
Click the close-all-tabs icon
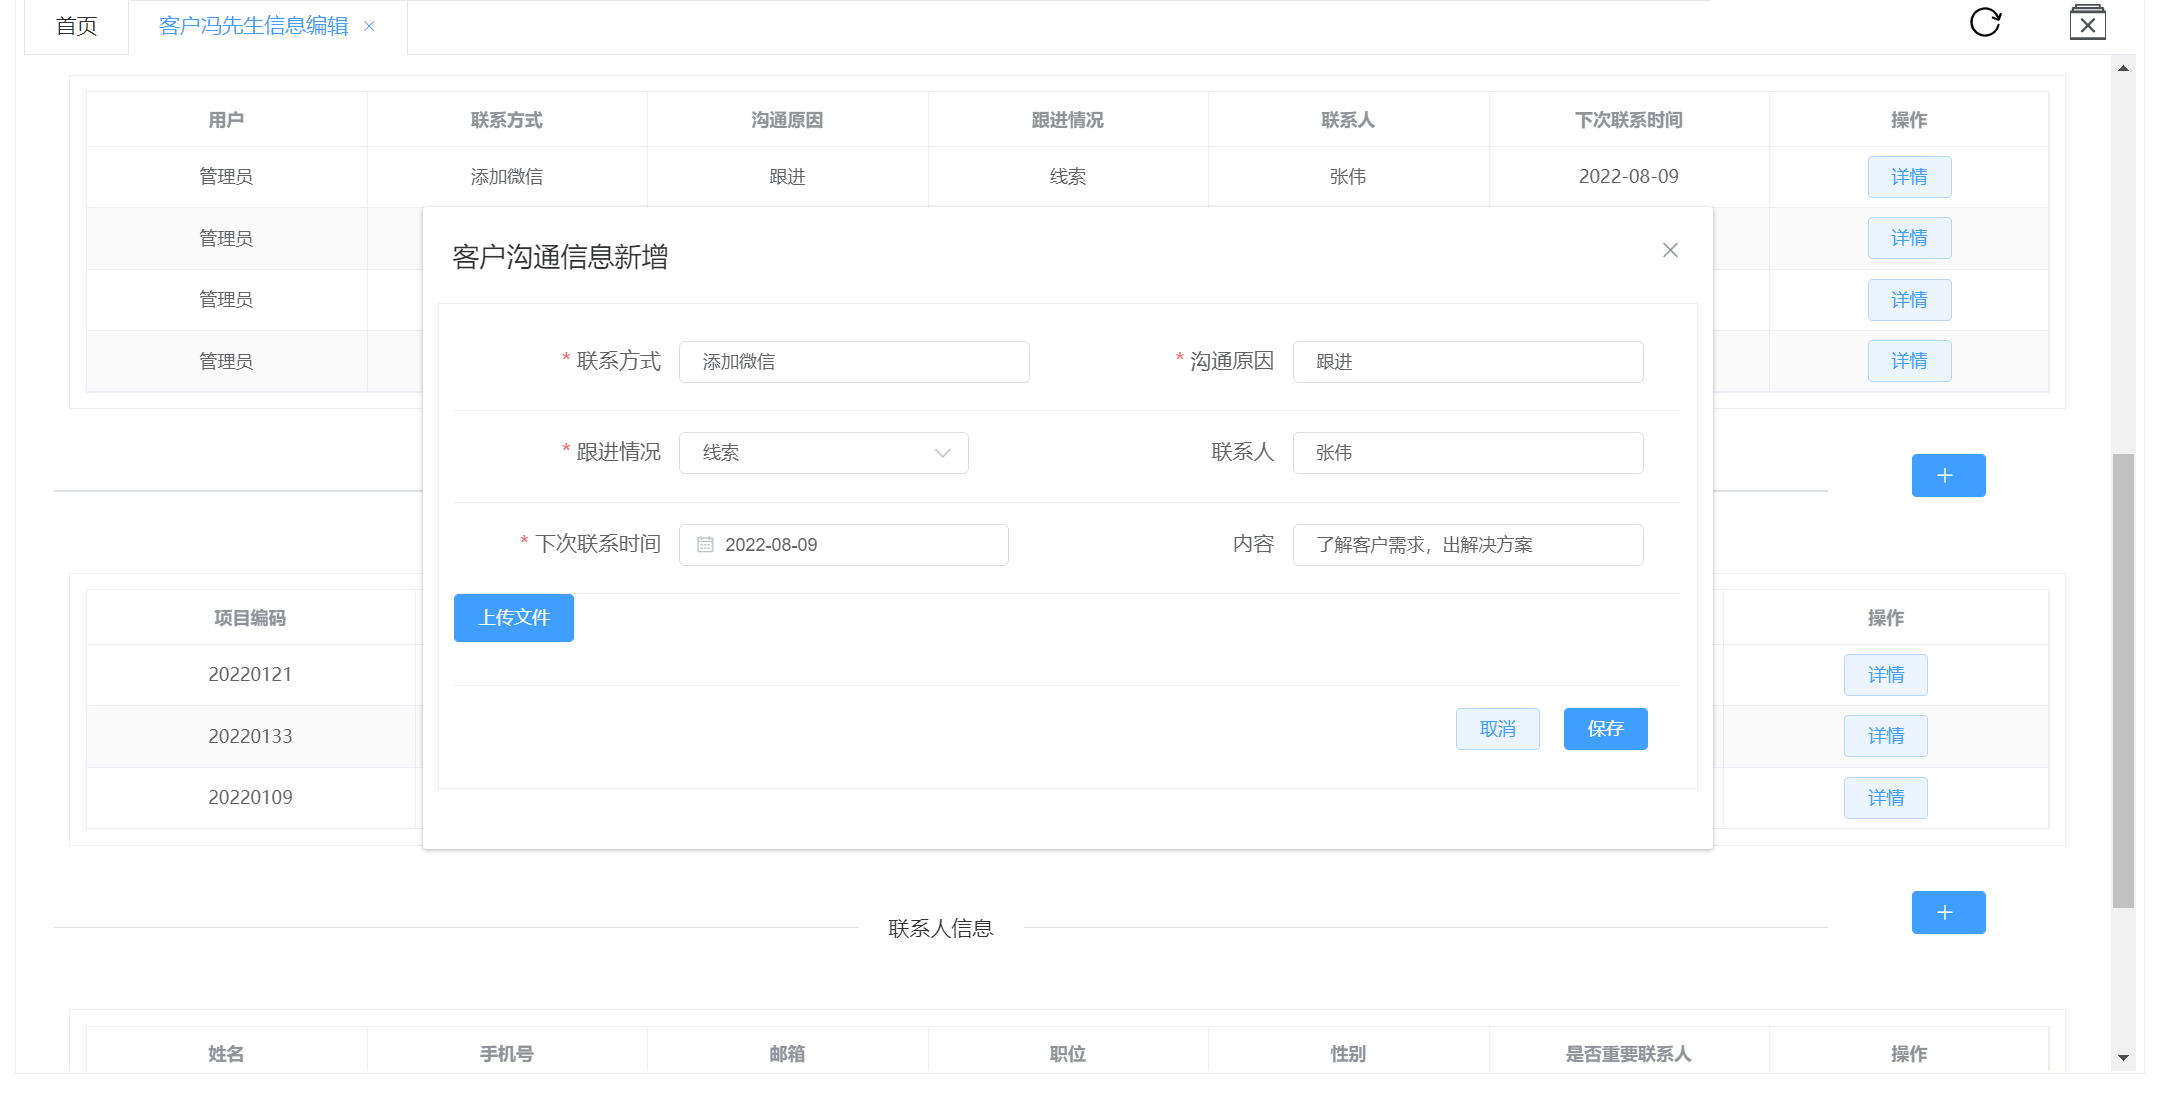tap(2087, 23)
